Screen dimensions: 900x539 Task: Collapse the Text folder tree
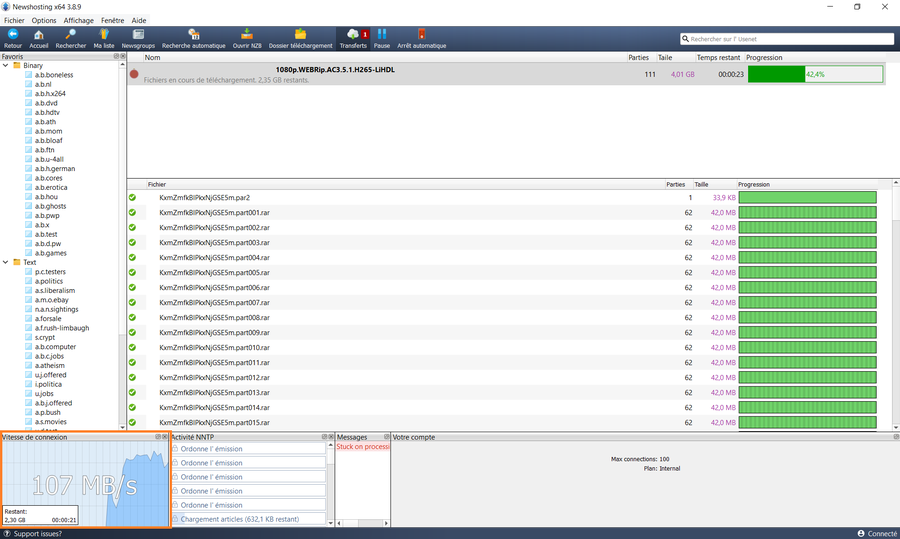[5, 262]
